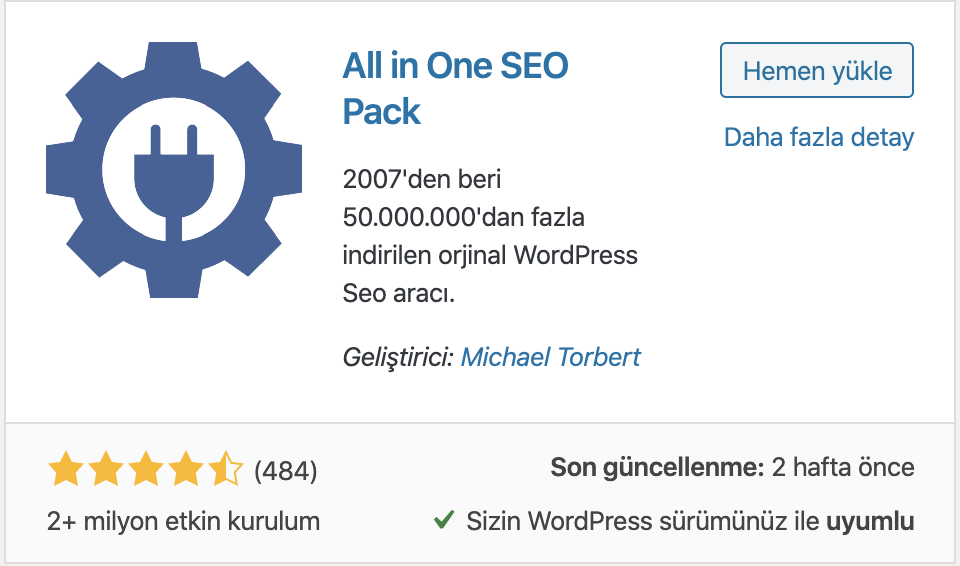Click the green compatibility checkmark icon
The width and height of the screenshot is (960, 566).
444,520
